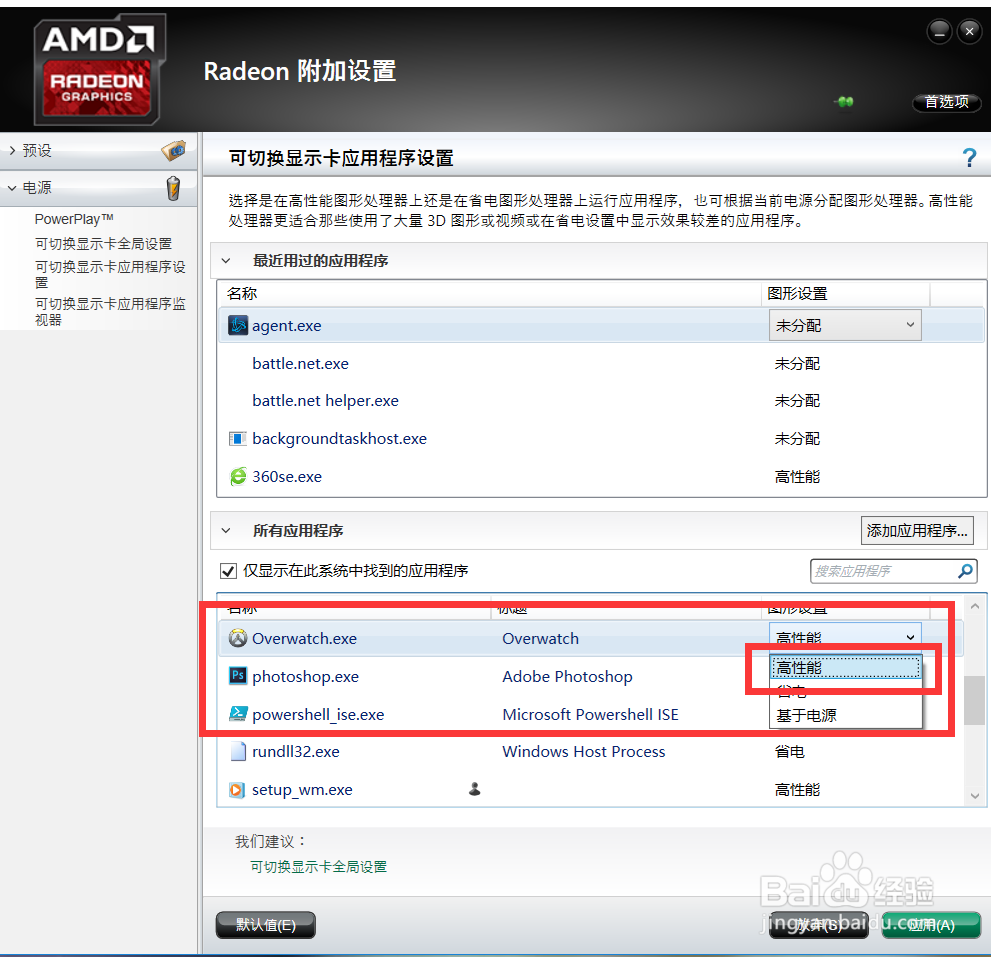The height and width of the screenshot is (957, 991).
Task: Click the 图形设置 column header in recent apps
Action: point(846,293)
